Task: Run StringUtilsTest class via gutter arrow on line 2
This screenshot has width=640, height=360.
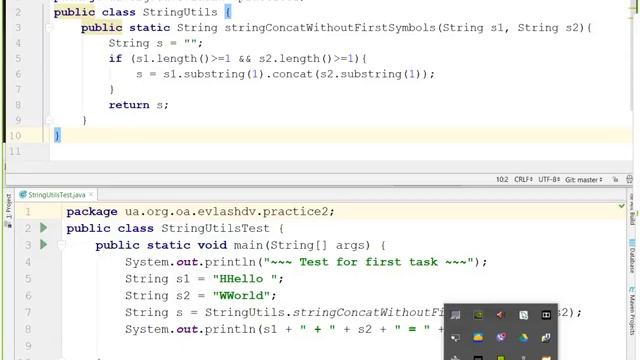Action: (x=43, y=228)
